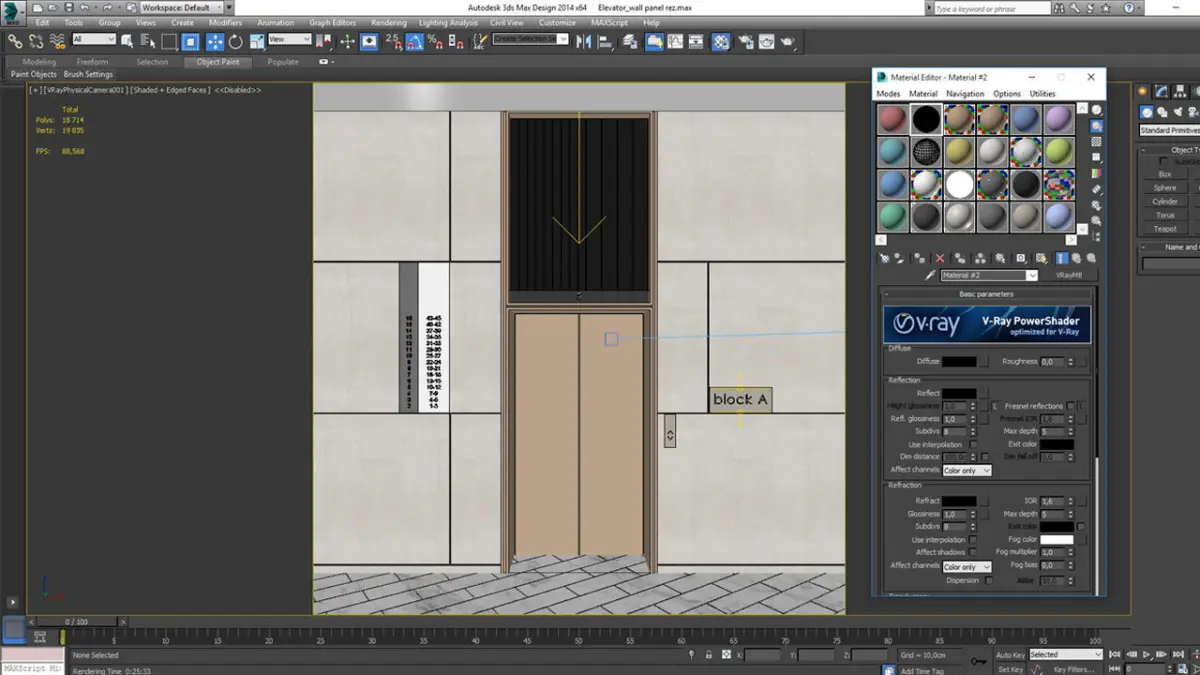
Task: Switch to the Freeform ribbon tab
Action: pyautogui.click(x=92, y=62)
